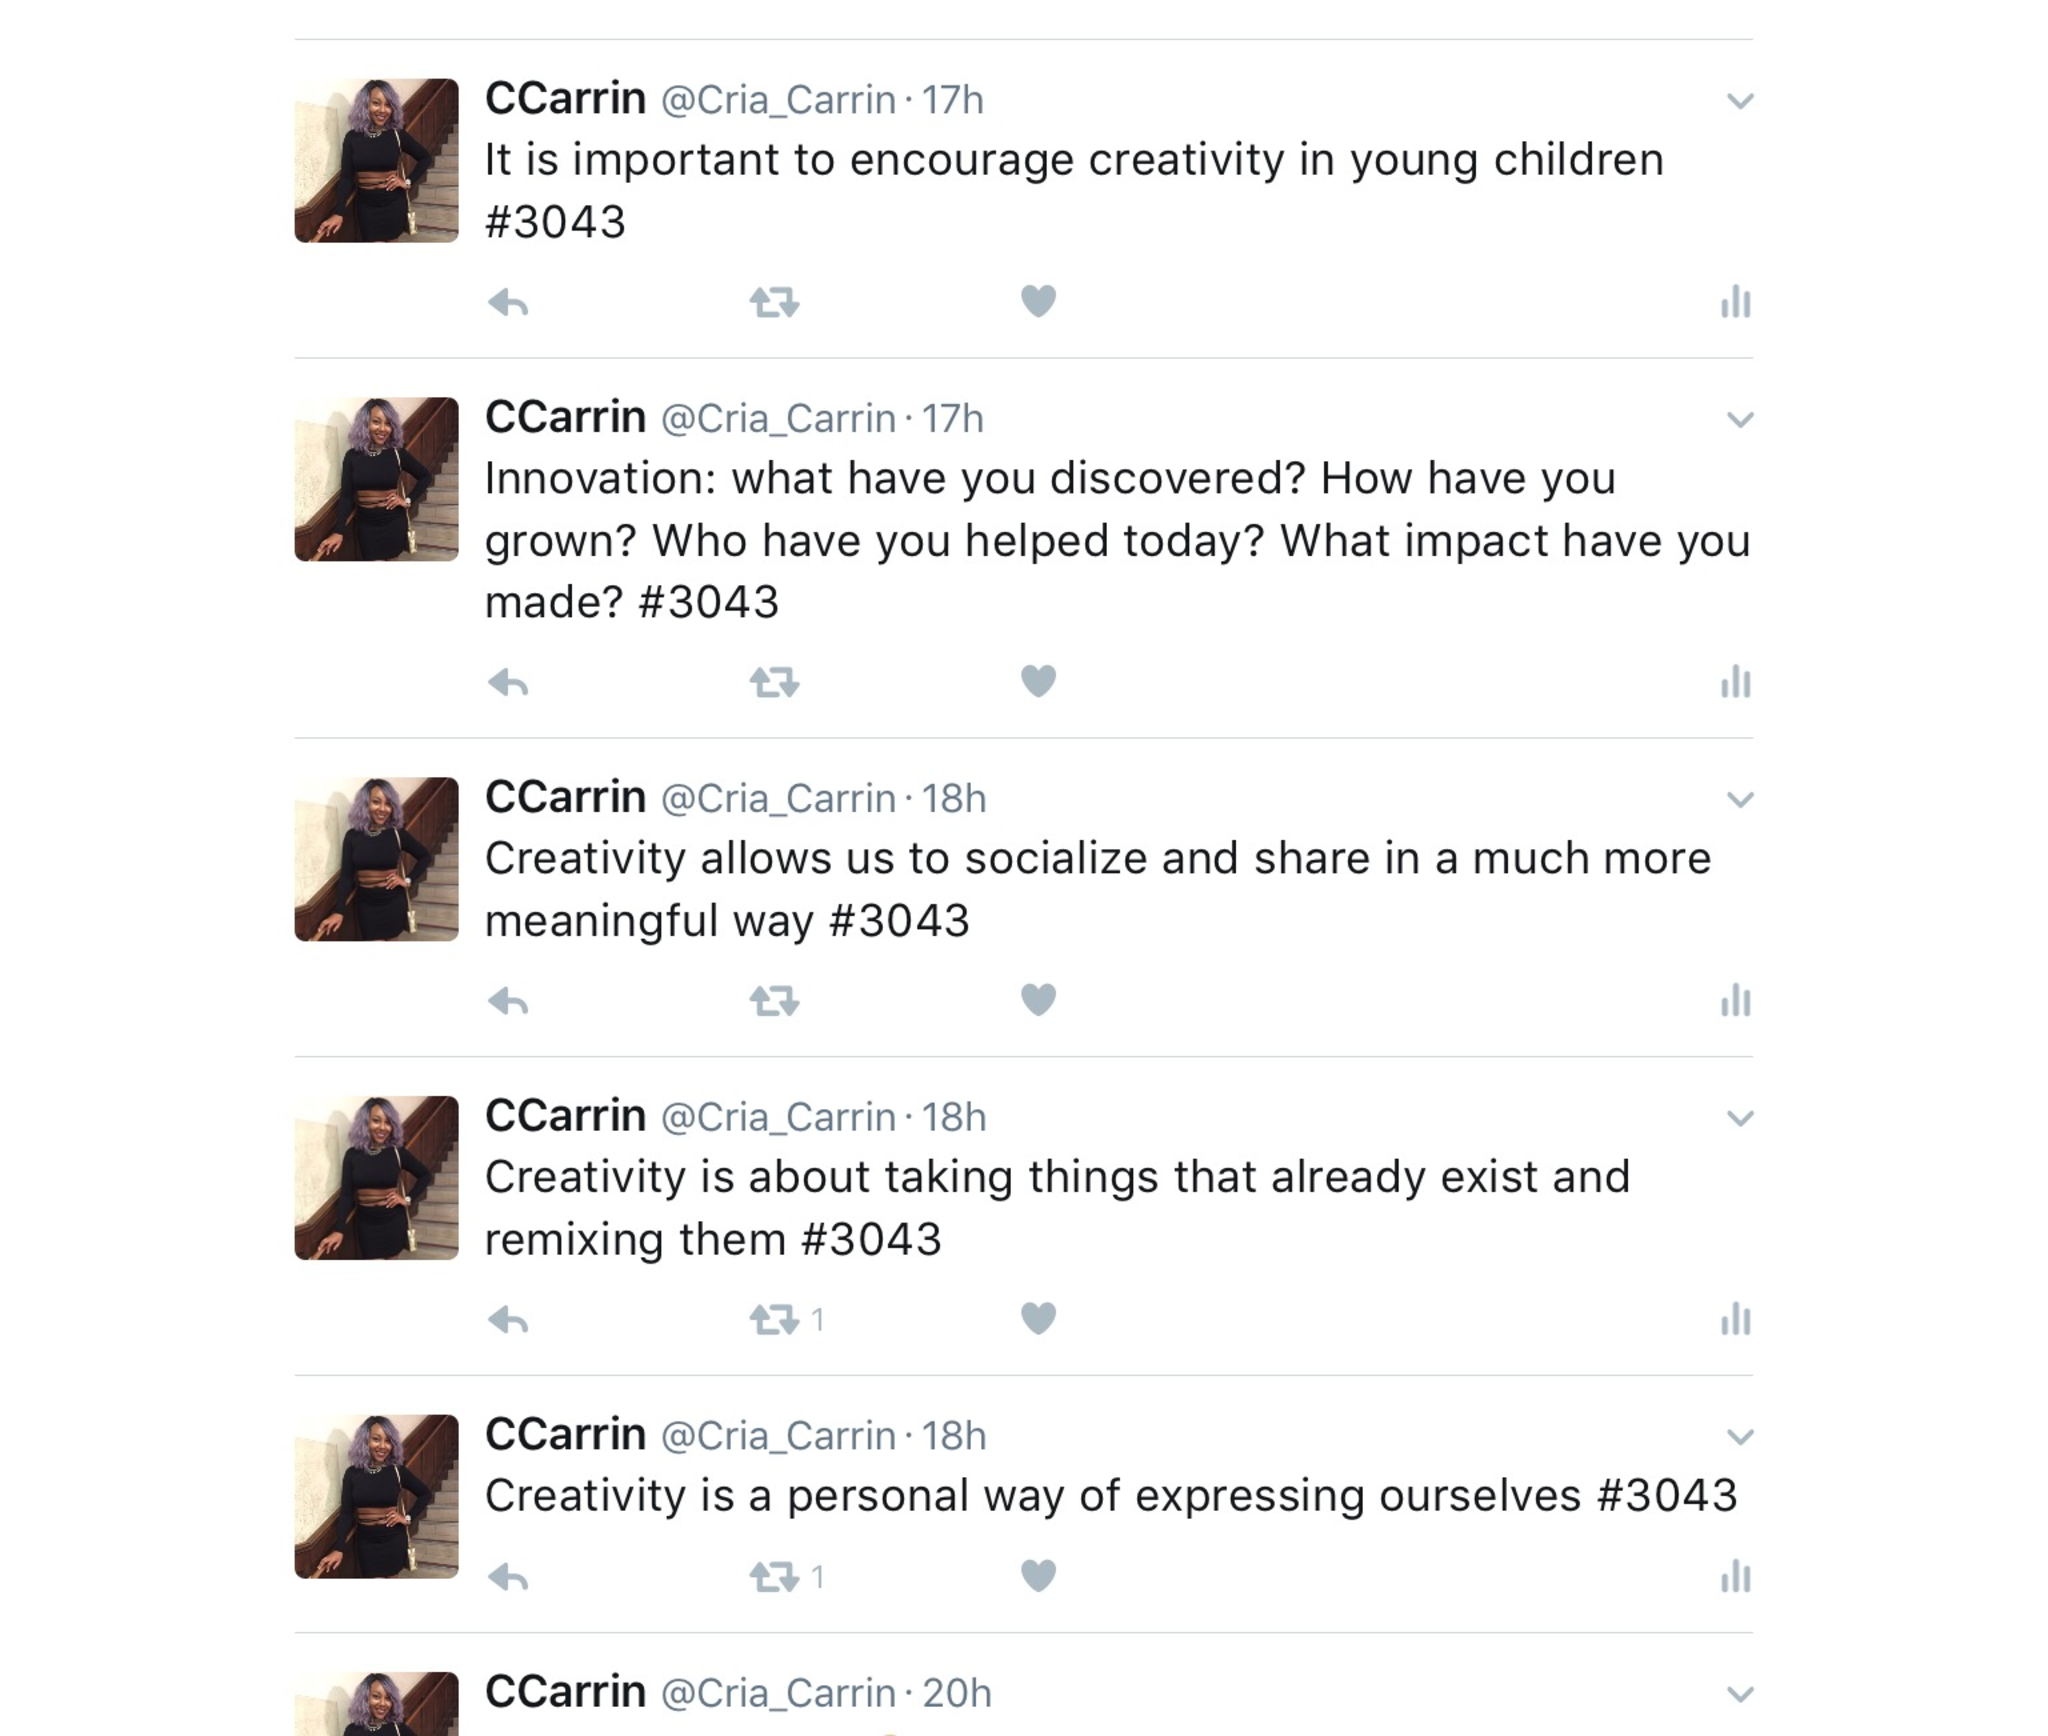Screen dimensions: 2048x1736
Task: View analytics for the Innovation tweet
Action: click(1735, 682)
